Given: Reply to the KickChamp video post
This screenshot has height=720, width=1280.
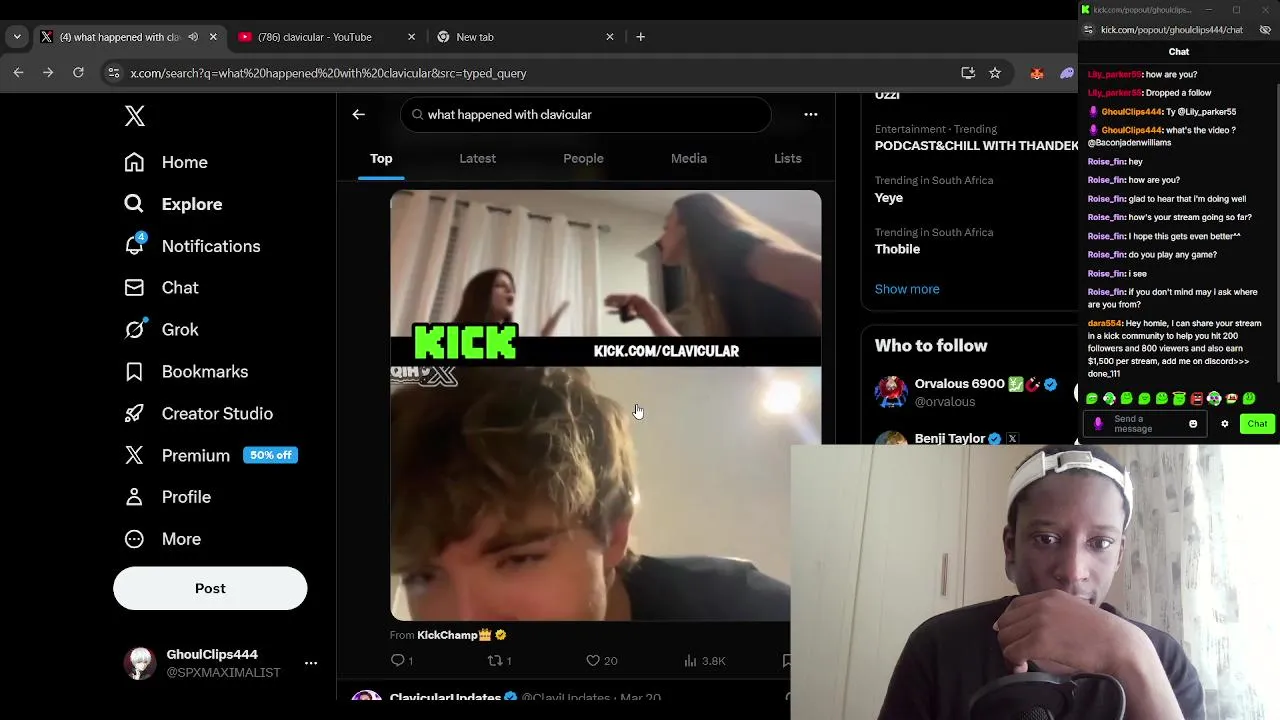Looking at the screenshot, I should 402,660.
